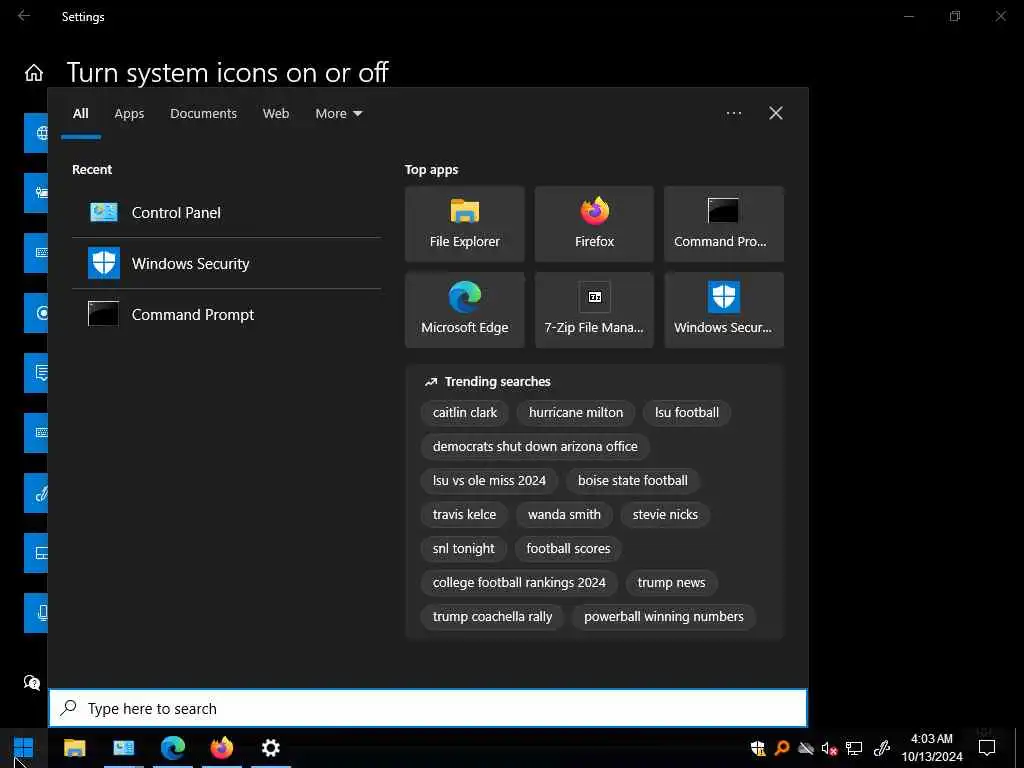Launch Firefox tile in Top apps
1024x768 pixels.
point(594,224)
